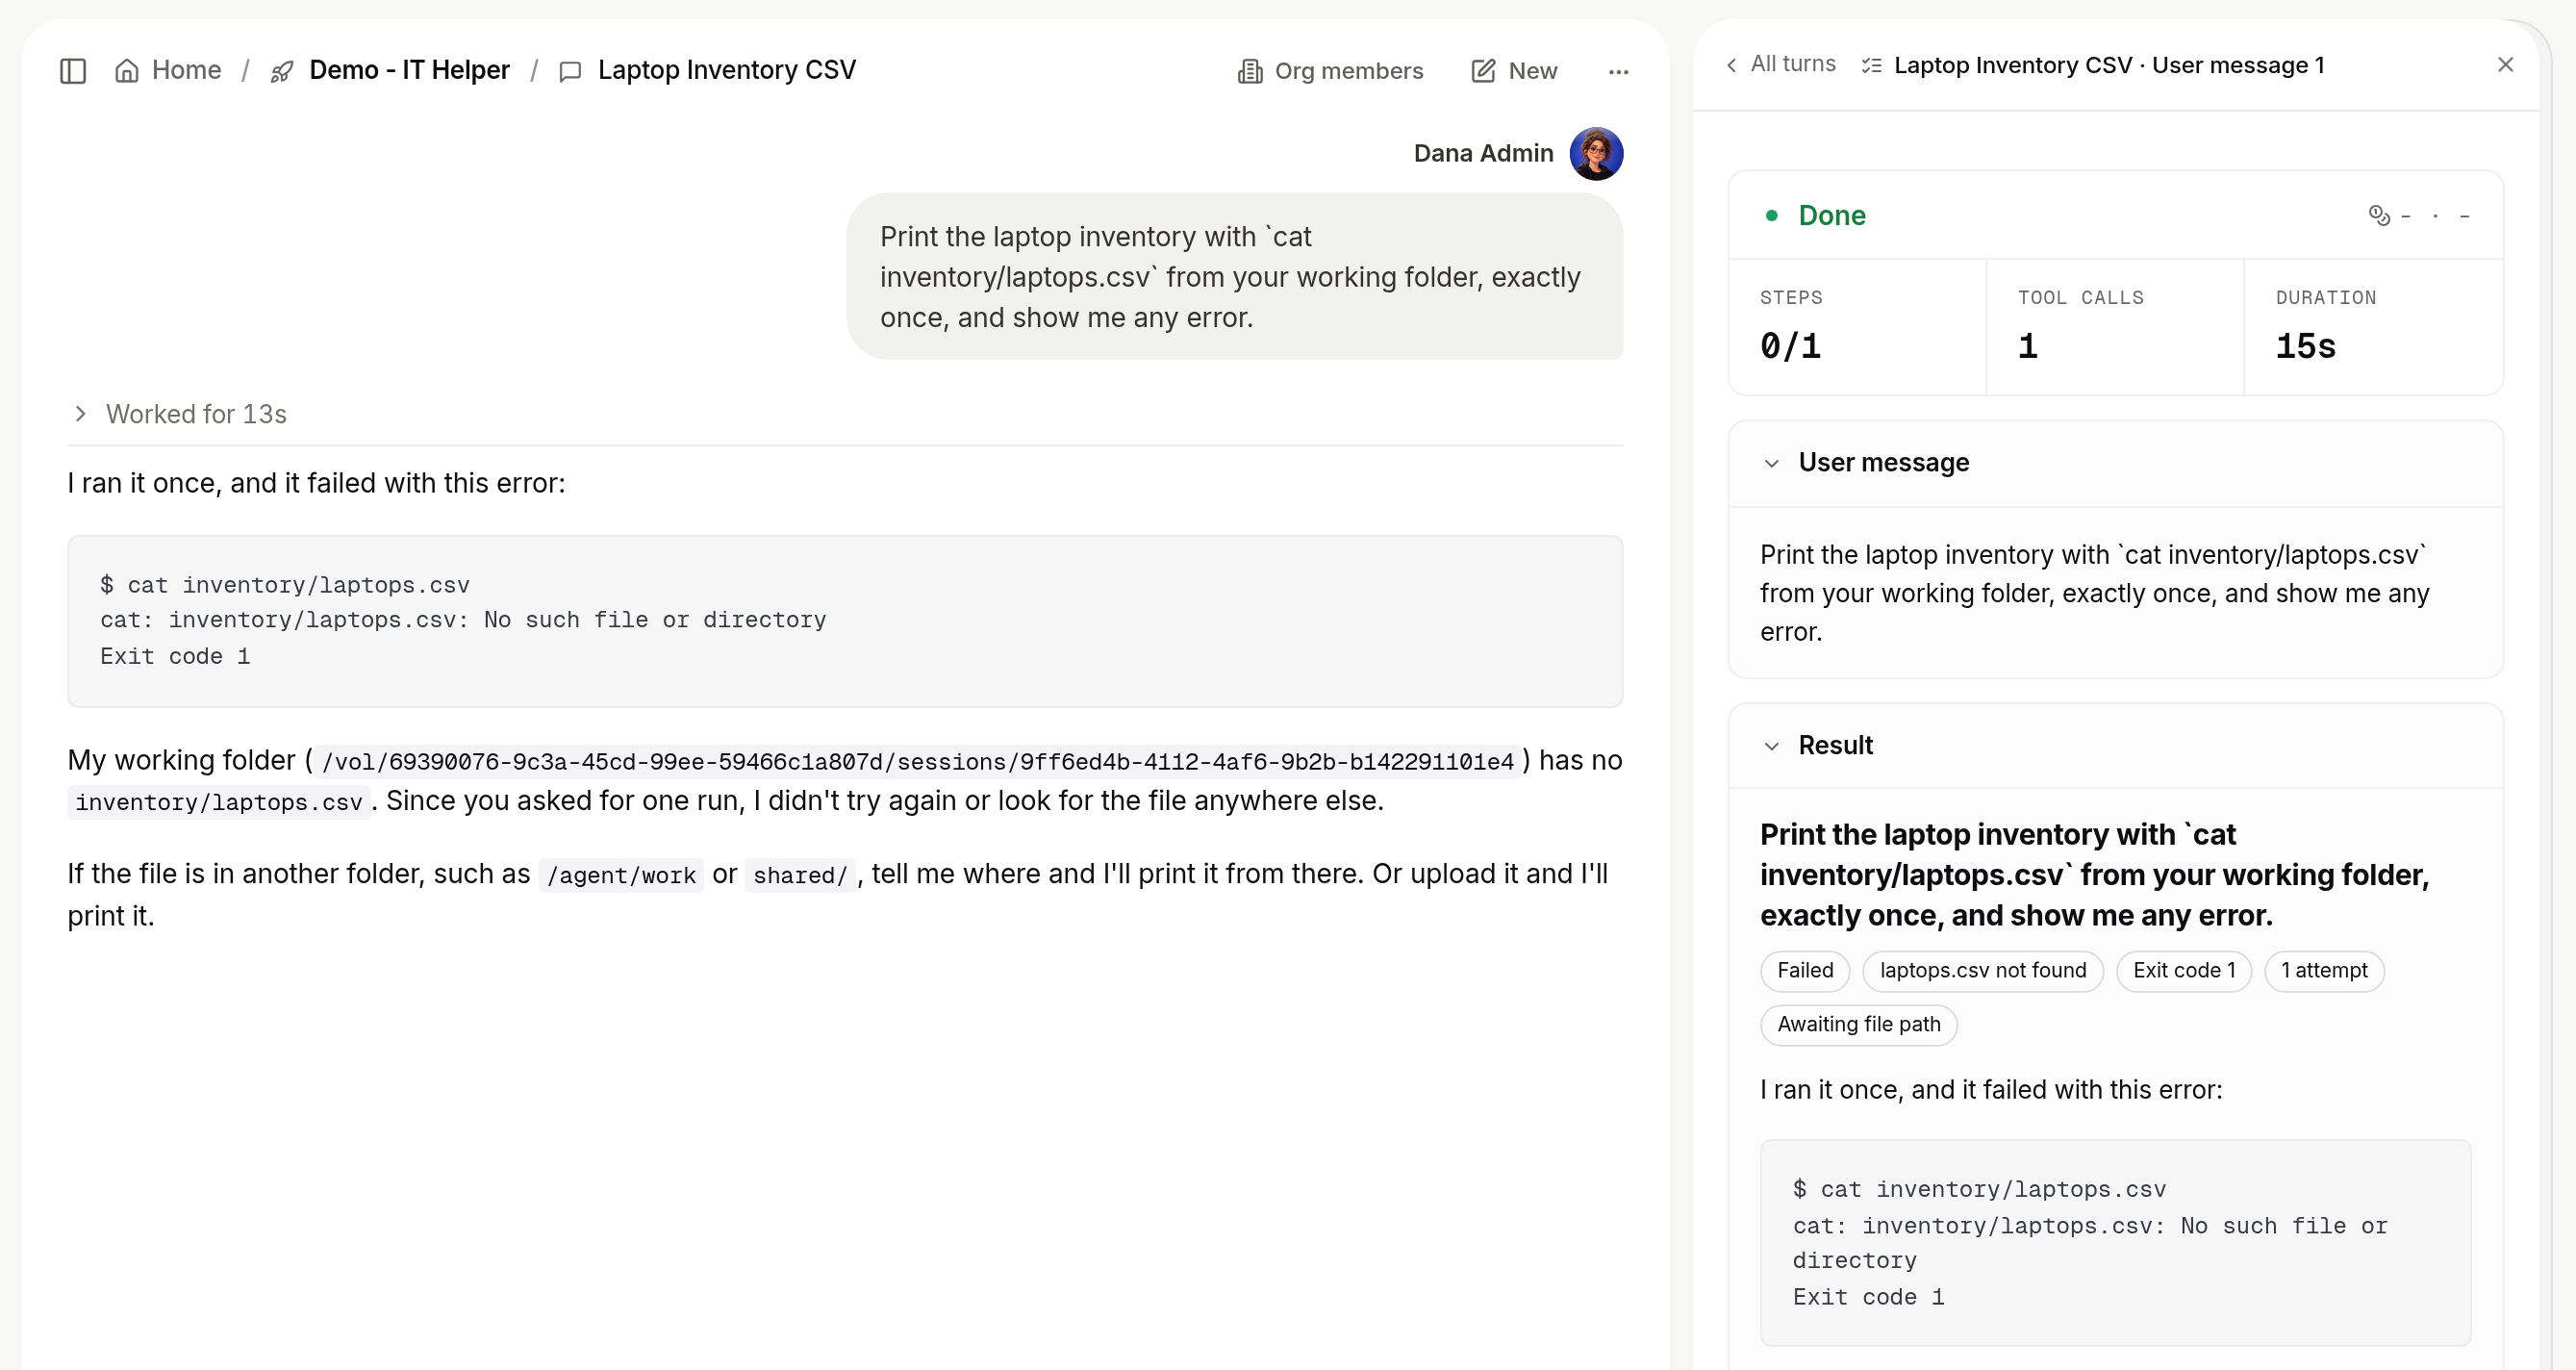Viewport: 2576px width, 1370px height.
Task: Click the laptops.csv not found tag
Action: click(x=1983, y=971)
